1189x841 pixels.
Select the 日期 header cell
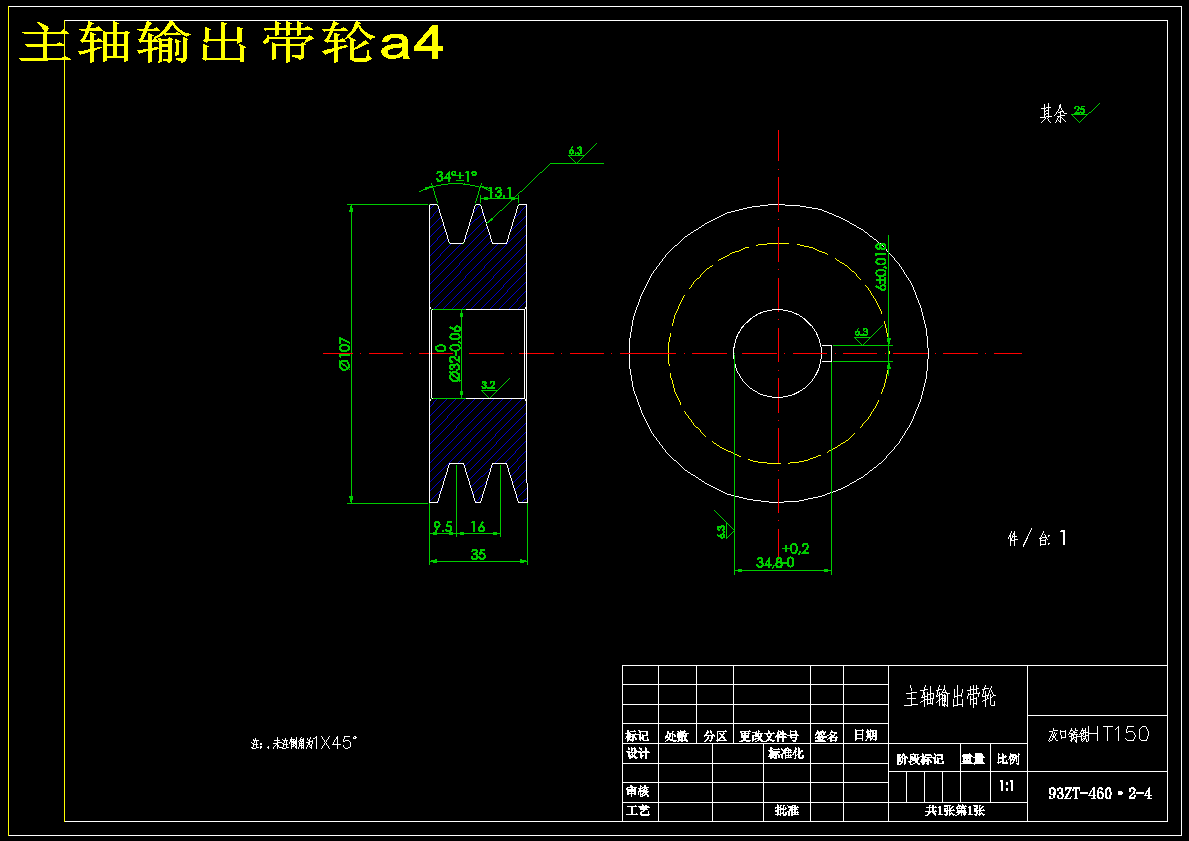coord(865,736)
